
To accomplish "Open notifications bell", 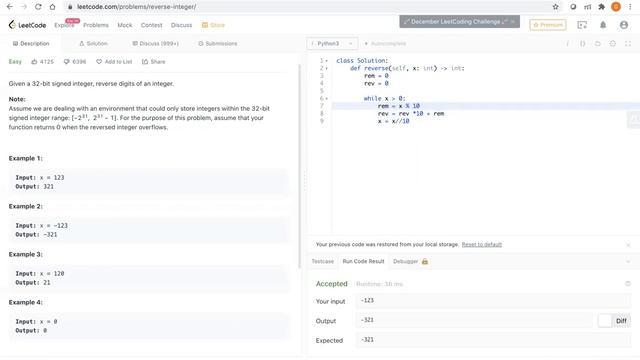I will pos(603,25).
